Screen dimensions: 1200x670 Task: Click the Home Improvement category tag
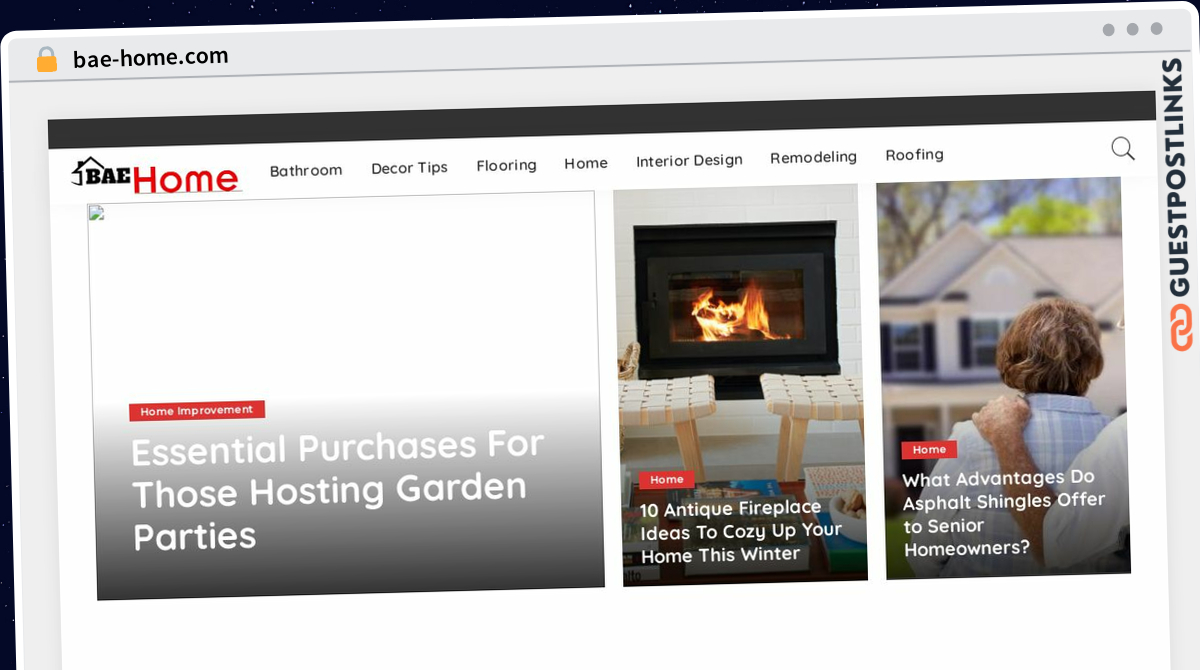(x=197, y=410)
